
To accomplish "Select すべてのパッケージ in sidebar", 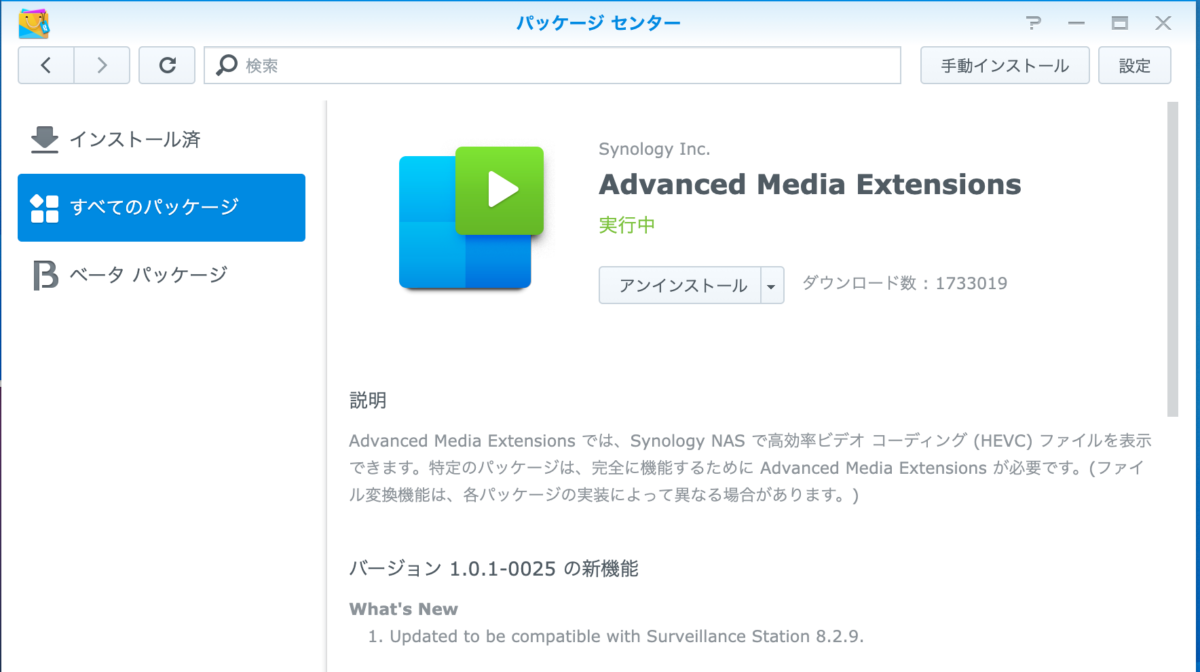I will (161, 207).
